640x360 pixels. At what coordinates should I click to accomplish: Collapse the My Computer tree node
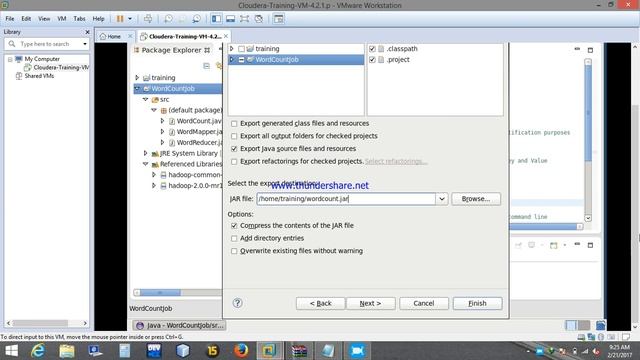[x=10, y=59]
